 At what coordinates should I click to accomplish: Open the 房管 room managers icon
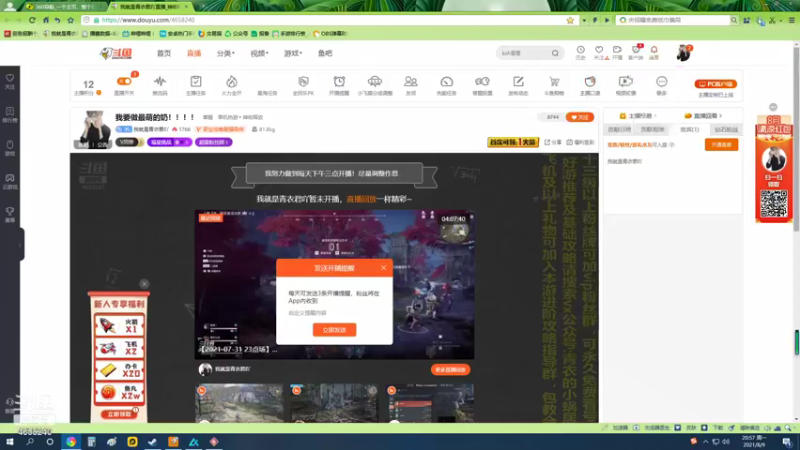(411, 81)
